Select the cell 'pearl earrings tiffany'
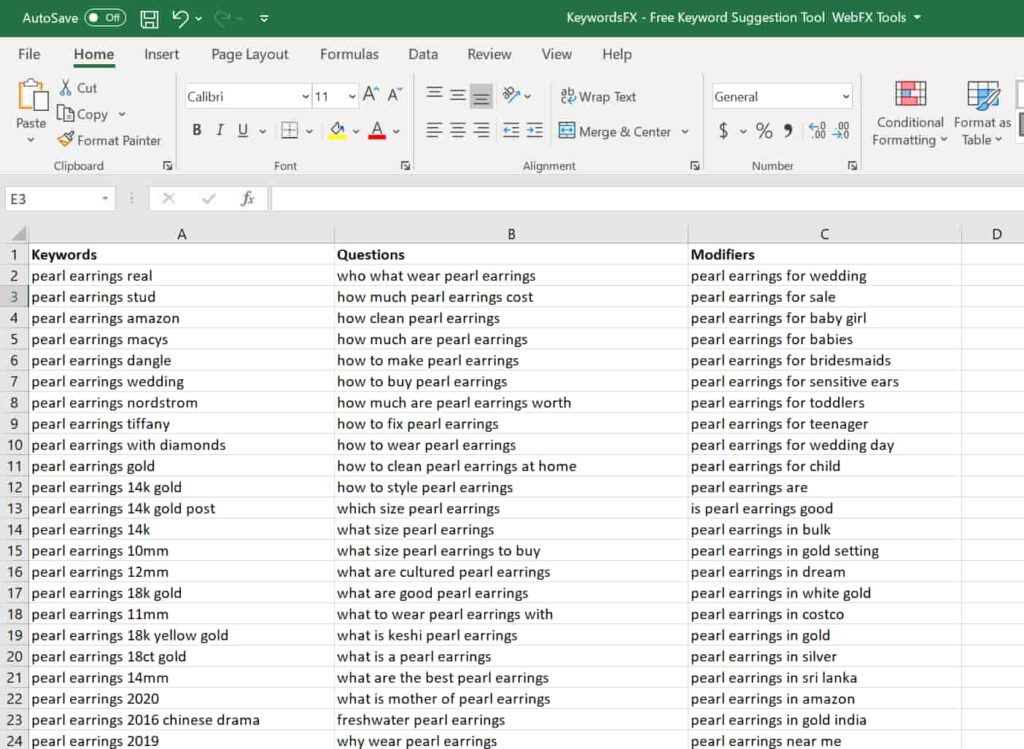The image size is (1024, 749). 182,424
